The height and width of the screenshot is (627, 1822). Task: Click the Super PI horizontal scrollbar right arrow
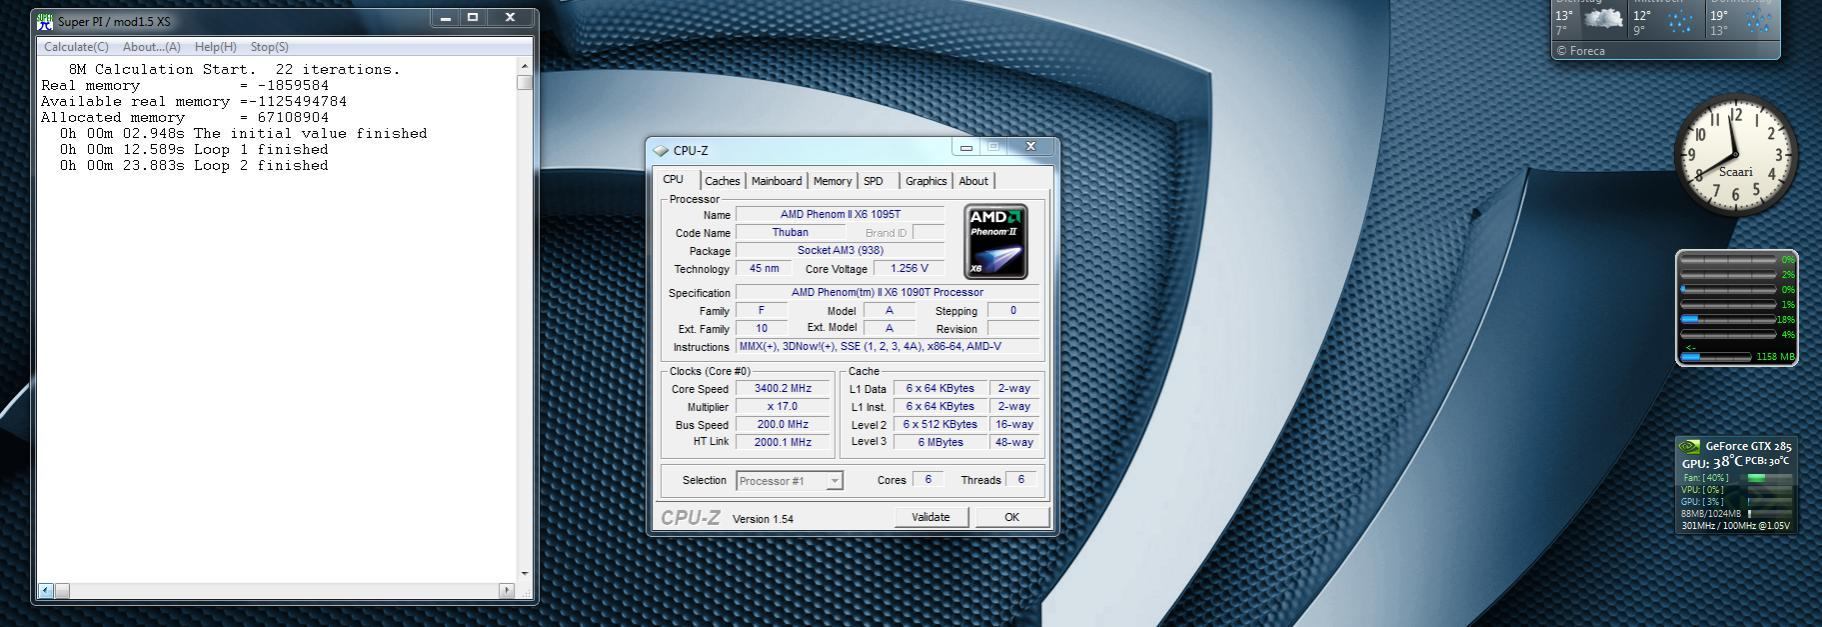506,590
